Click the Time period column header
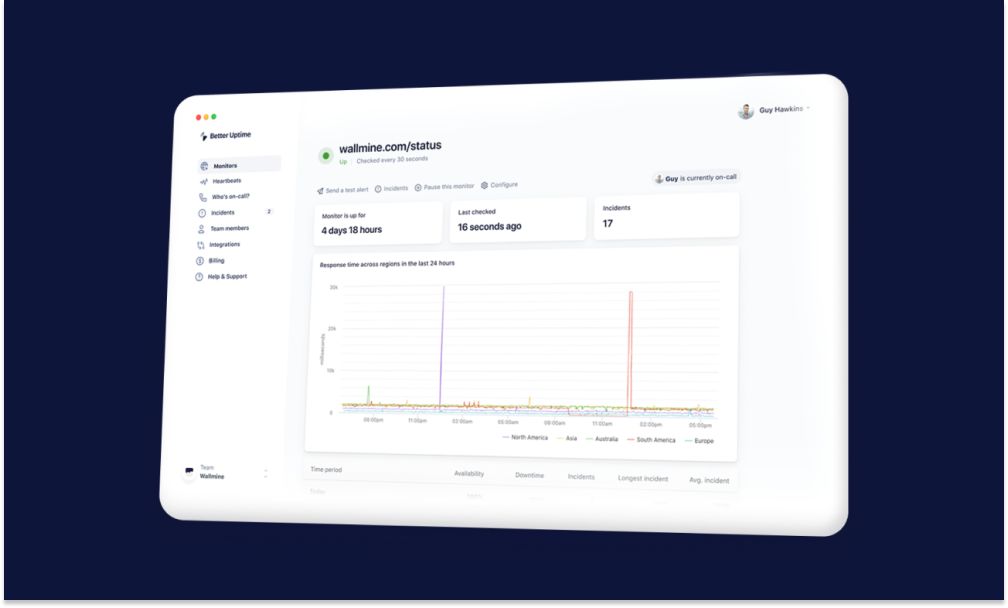1008x608 pixels. (x=326, y=470)
